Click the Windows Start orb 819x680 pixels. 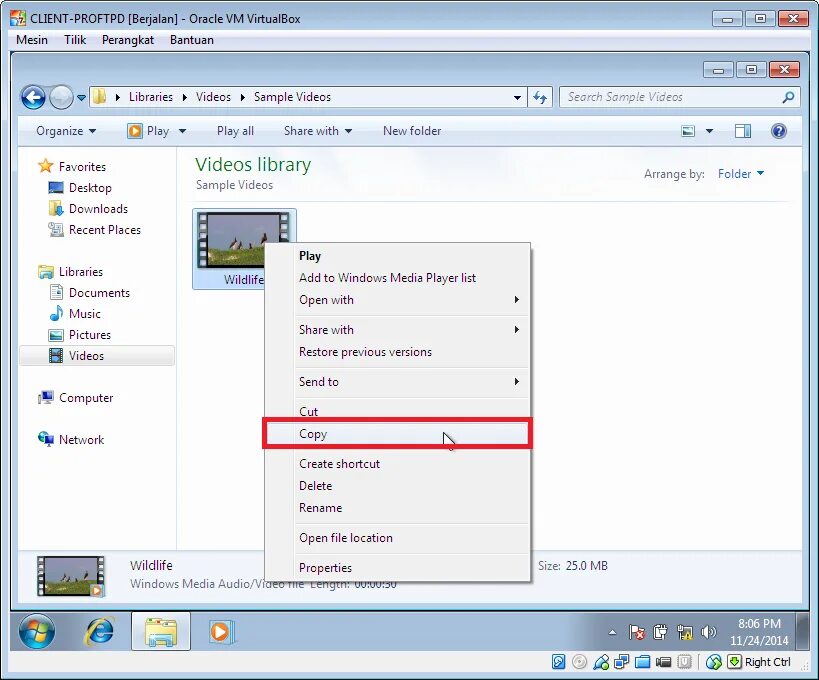pyautogui.click(x=37, y=631)
